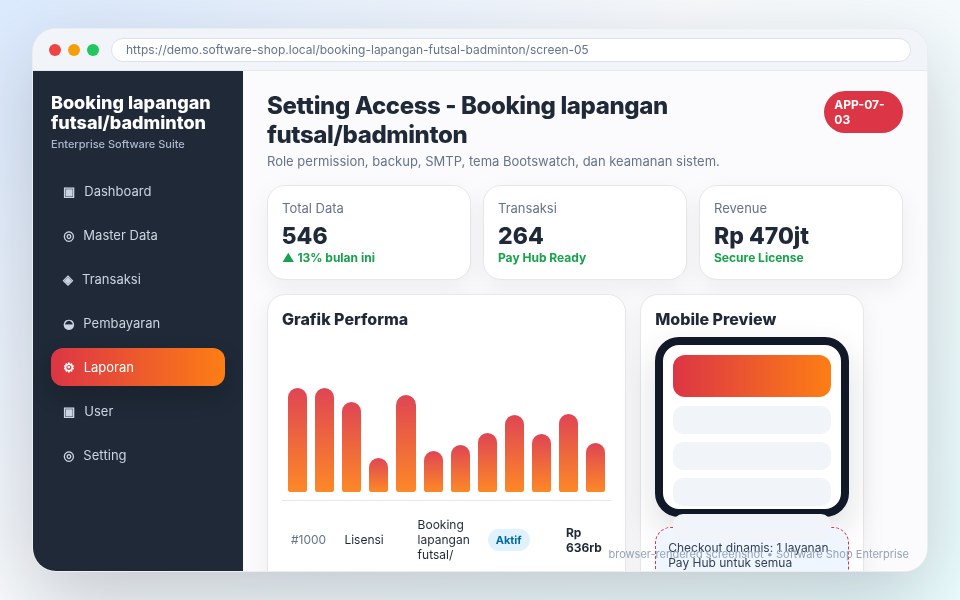Click the Master Data circle icon
The image size is (960, 600).
click(x=69, y=236)
